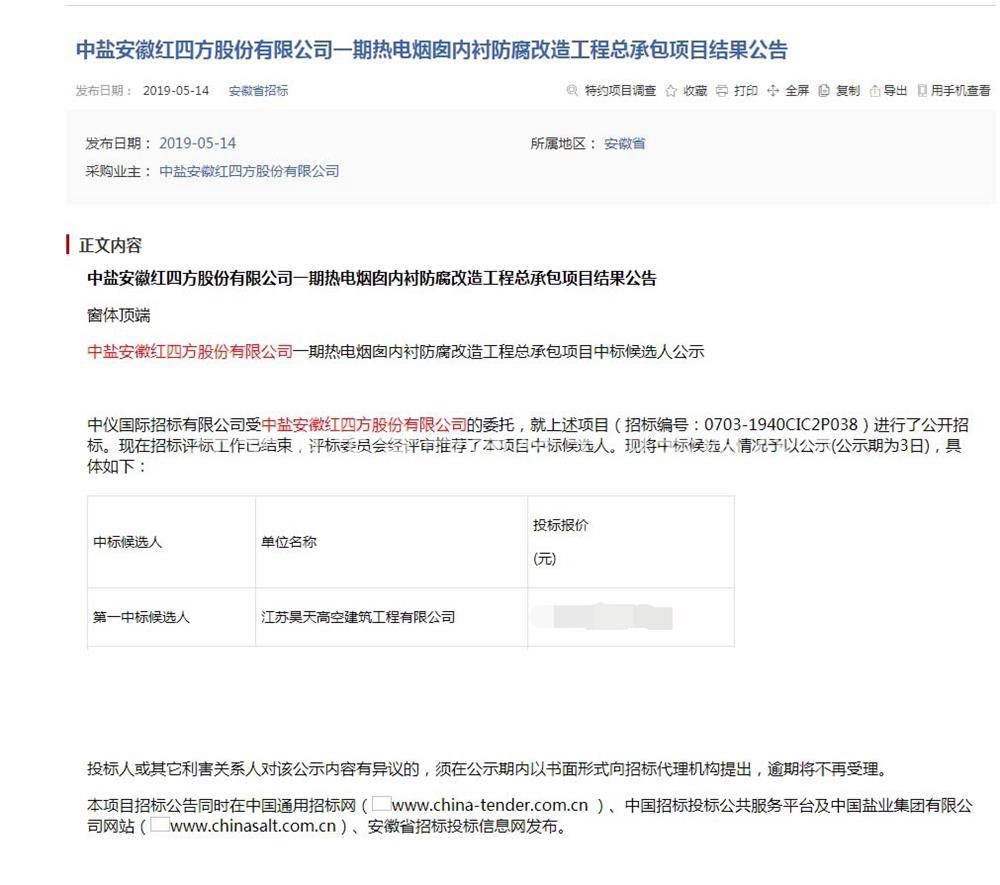
Task: Enter fullscreen with the 全屏 icon
Action: 773,91
